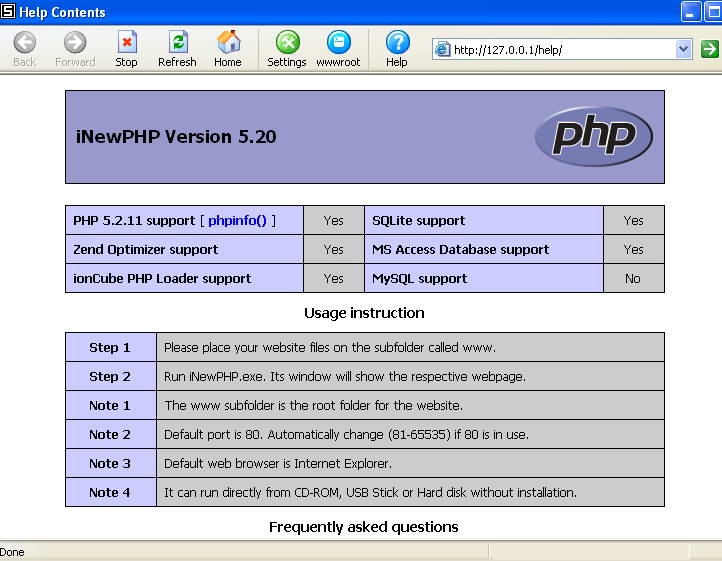
Task: Click the PHP logo in the banner
Action: coord(594,136)
